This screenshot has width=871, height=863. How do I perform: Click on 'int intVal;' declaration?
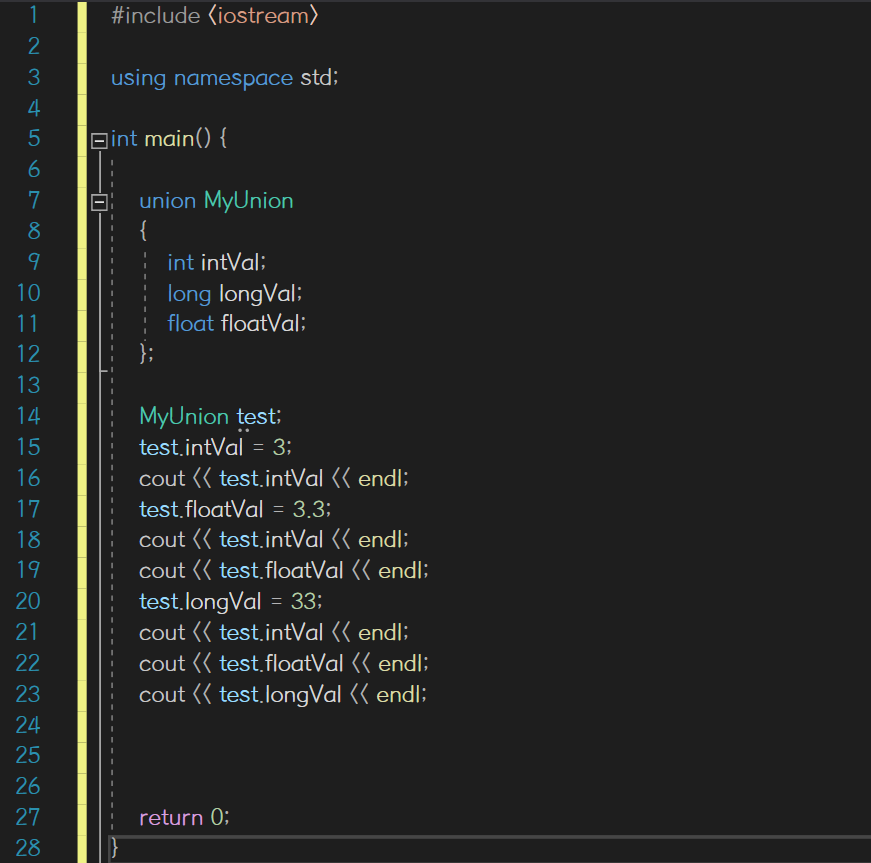pyautogui.click(x=217, y=263)
